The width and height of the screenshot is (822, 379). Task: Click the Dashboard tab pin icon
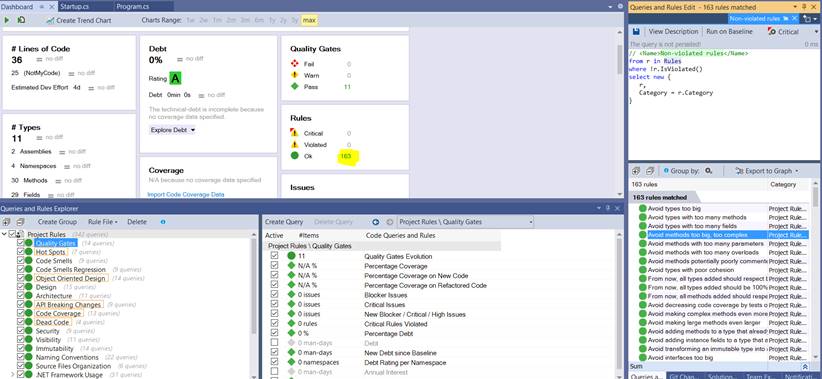point(43,7)
